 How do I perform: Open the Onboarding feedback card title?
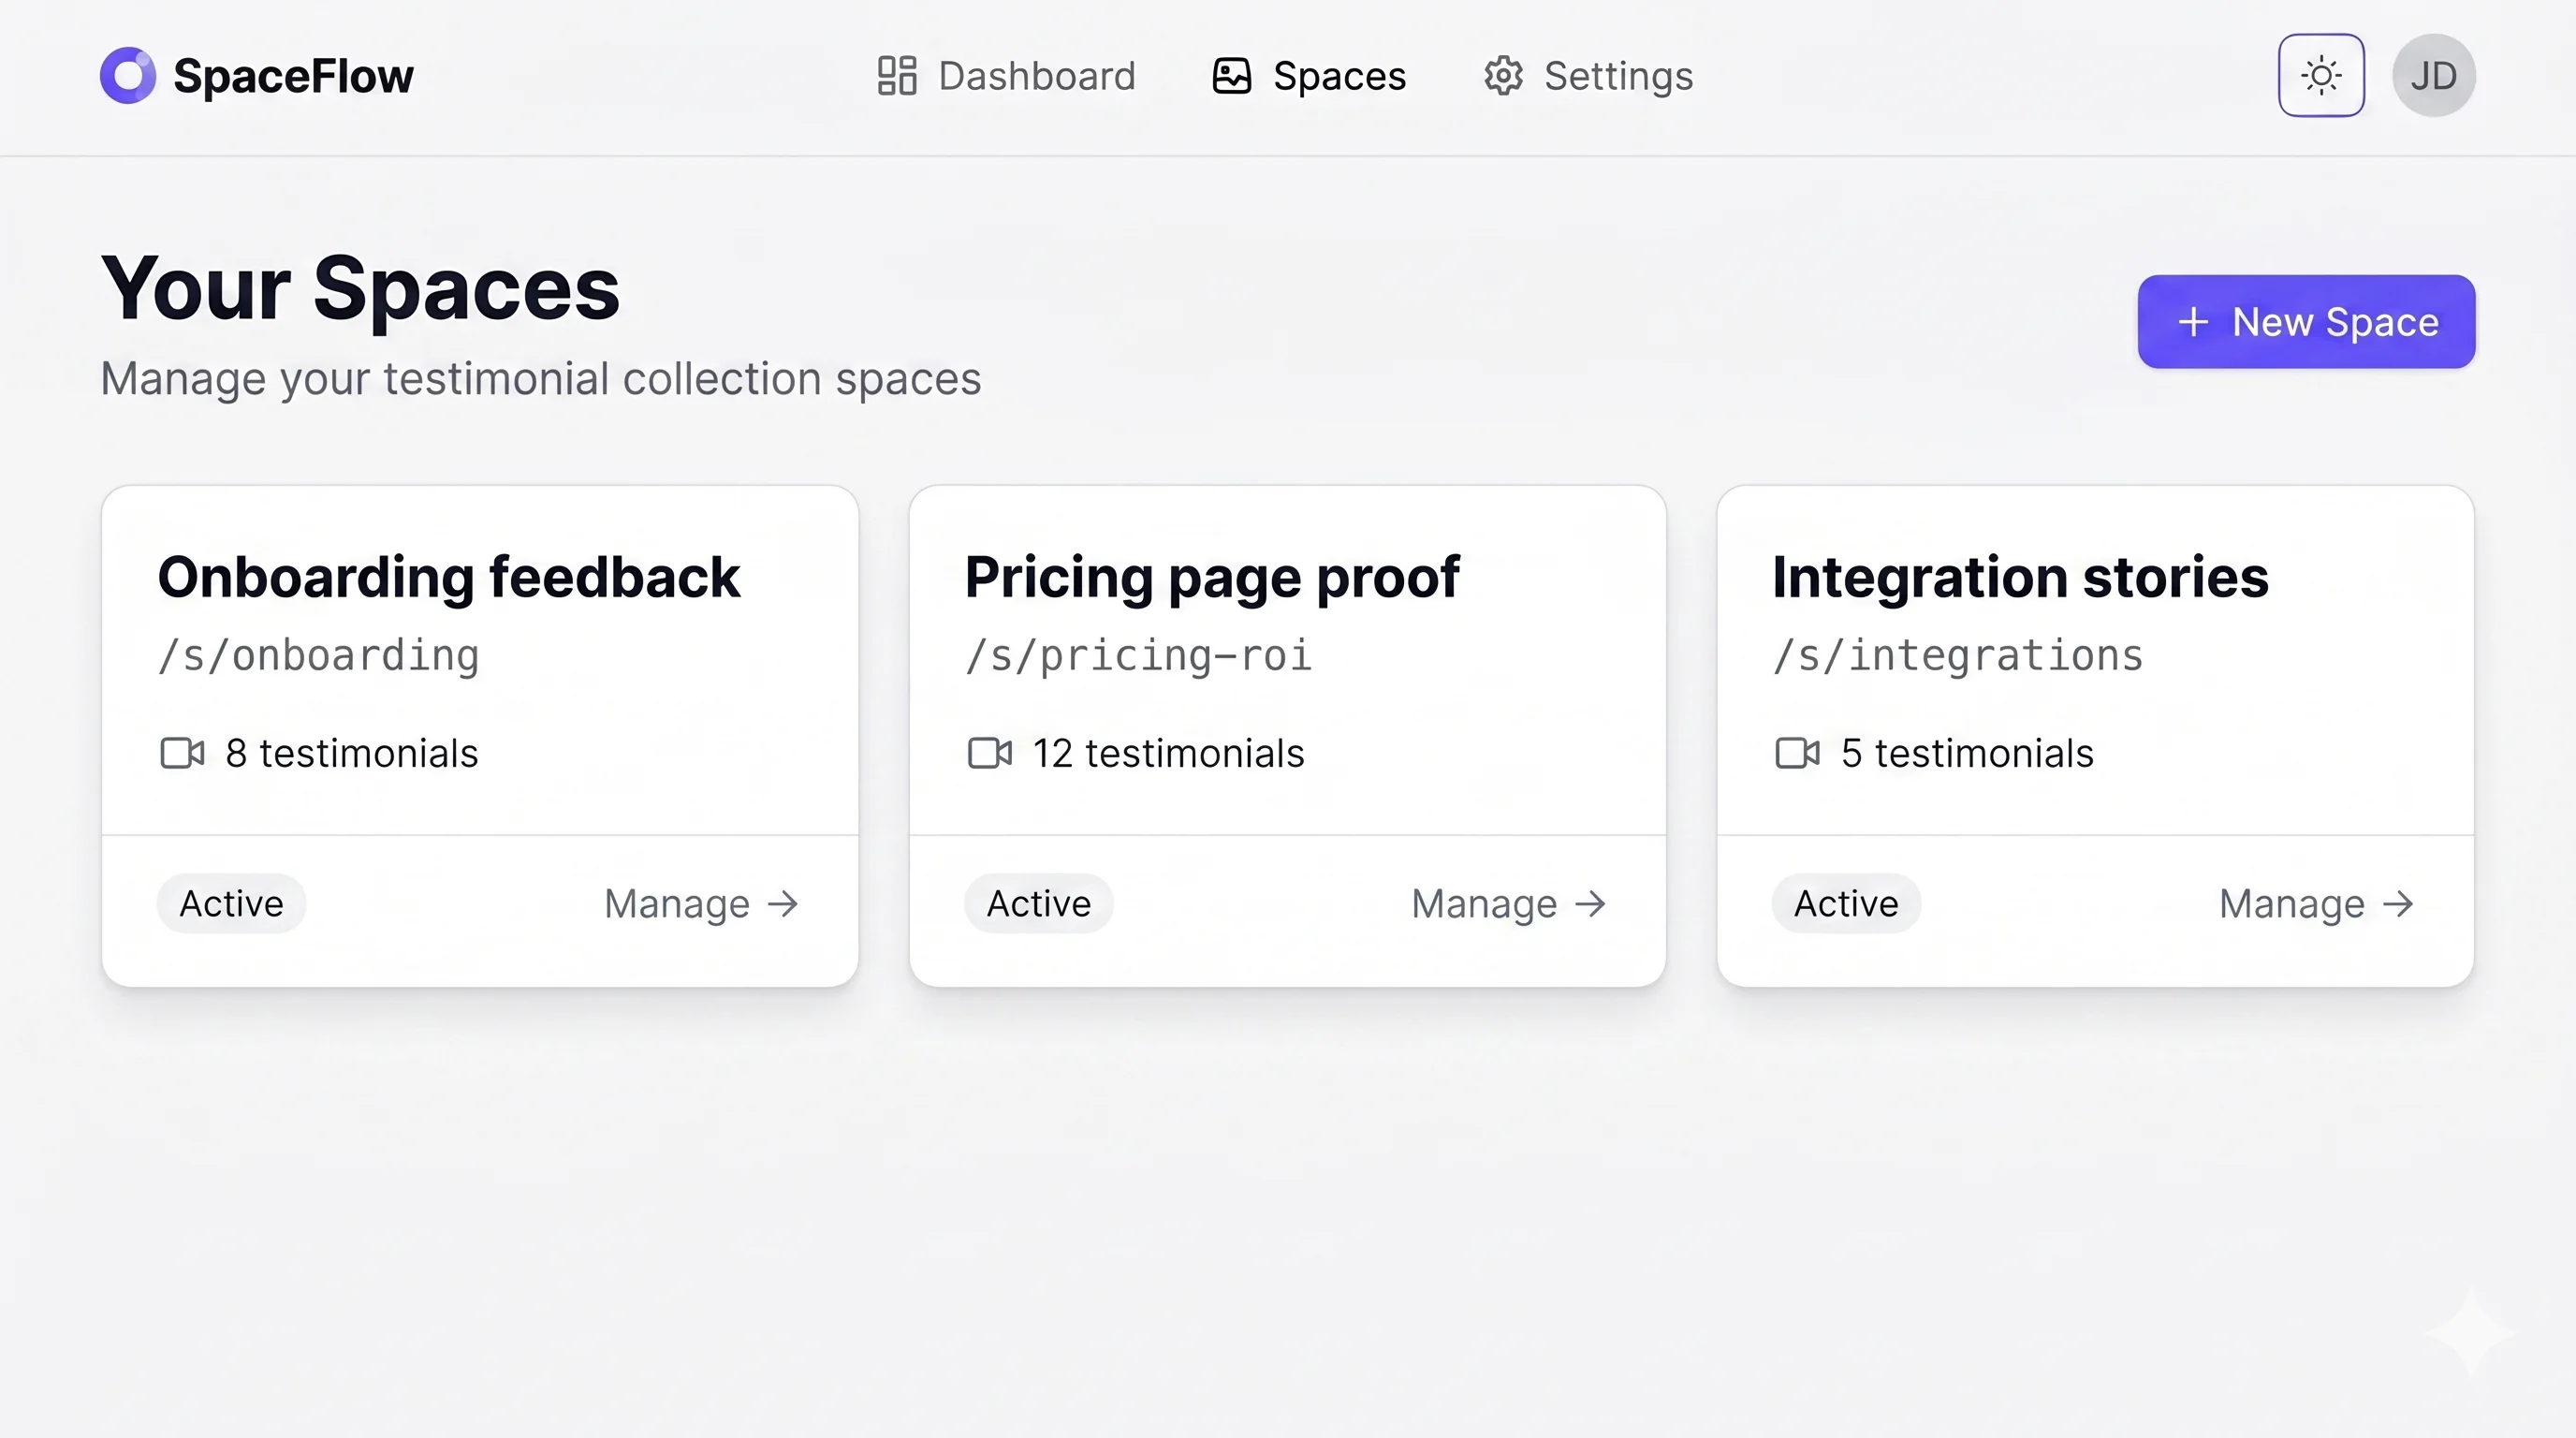448,577
